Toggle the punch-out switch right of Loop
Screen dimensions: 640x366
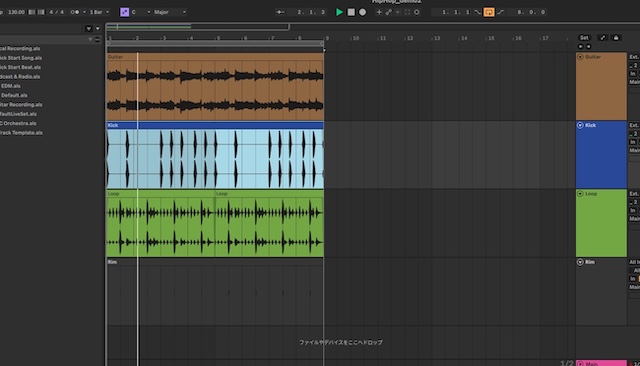click(500, 12)
